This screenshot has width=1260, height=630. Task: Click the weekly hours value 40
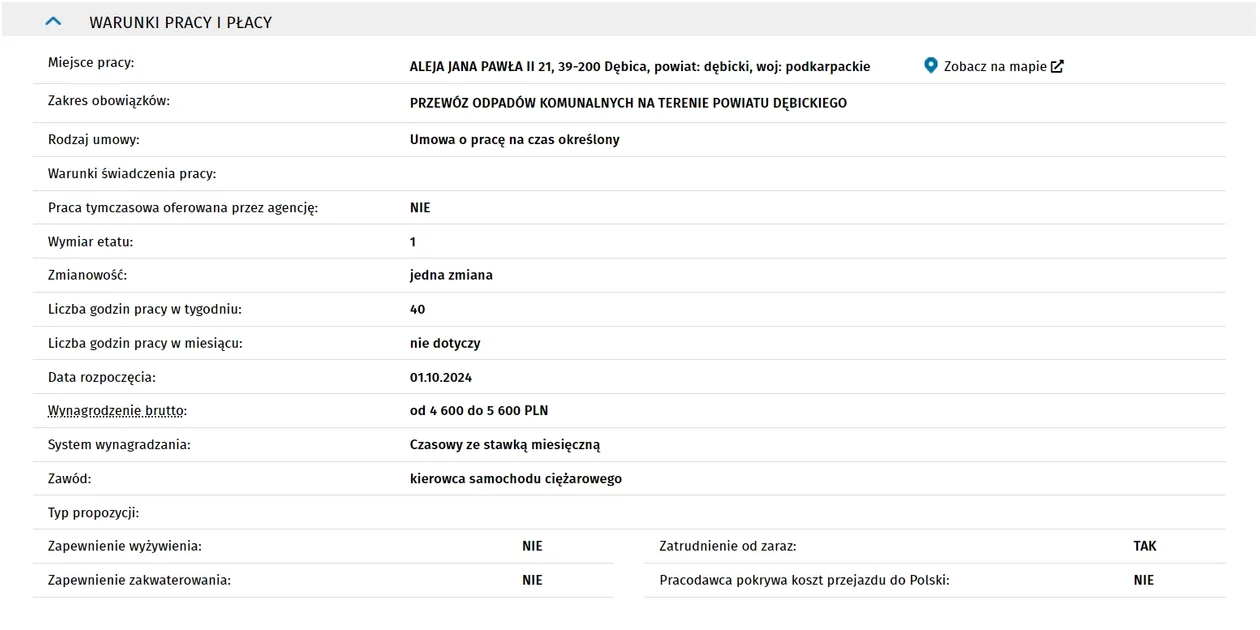(x=418, y=310)
